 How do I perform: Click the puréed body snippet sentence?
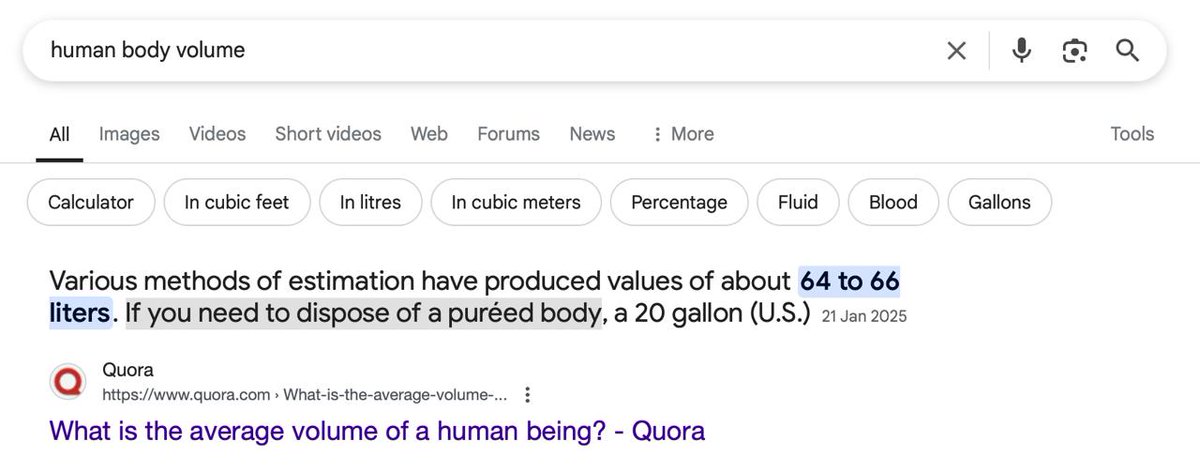pos(362,314)
